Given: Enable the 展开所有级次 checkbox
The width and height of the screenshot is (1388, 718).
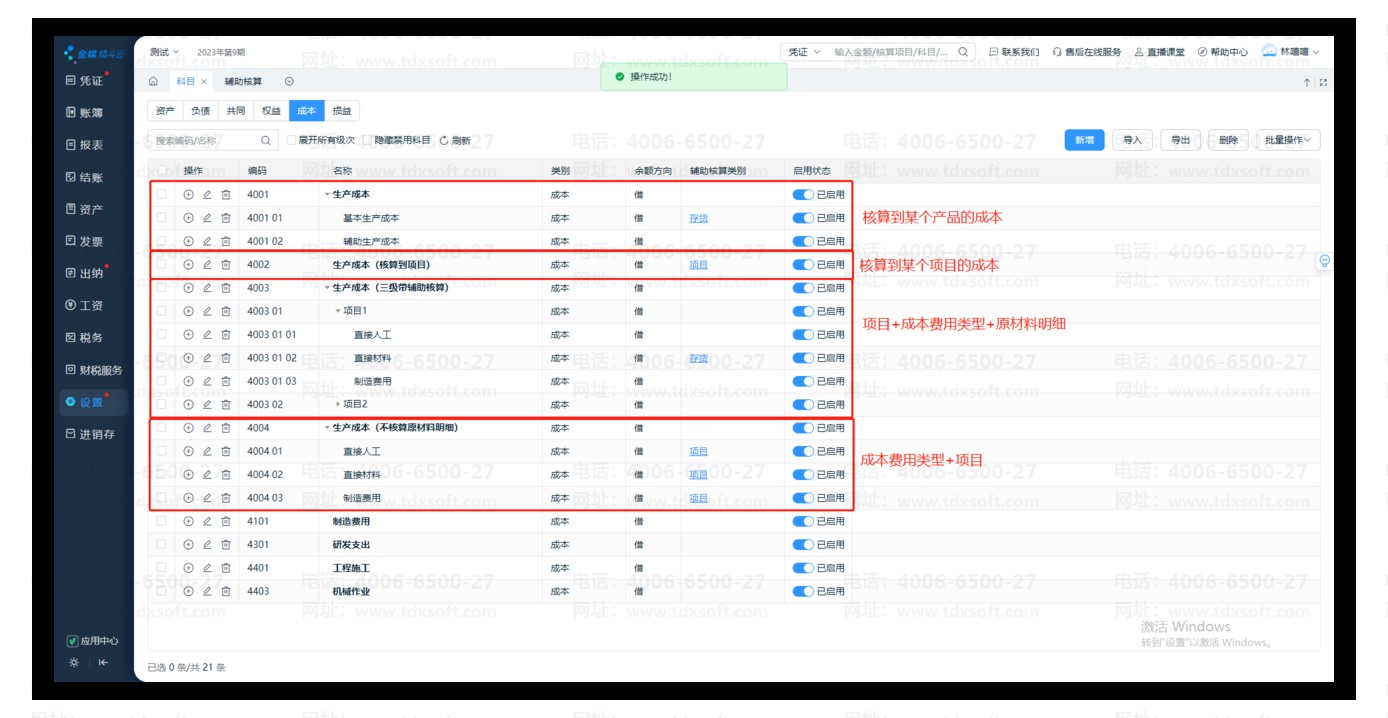Looking at the screenshot, I should [x=292, y=141].
